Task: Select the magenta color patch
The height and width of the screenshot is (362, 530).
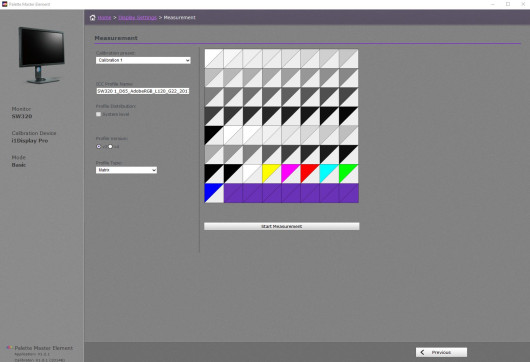Action: click(291, 174)
